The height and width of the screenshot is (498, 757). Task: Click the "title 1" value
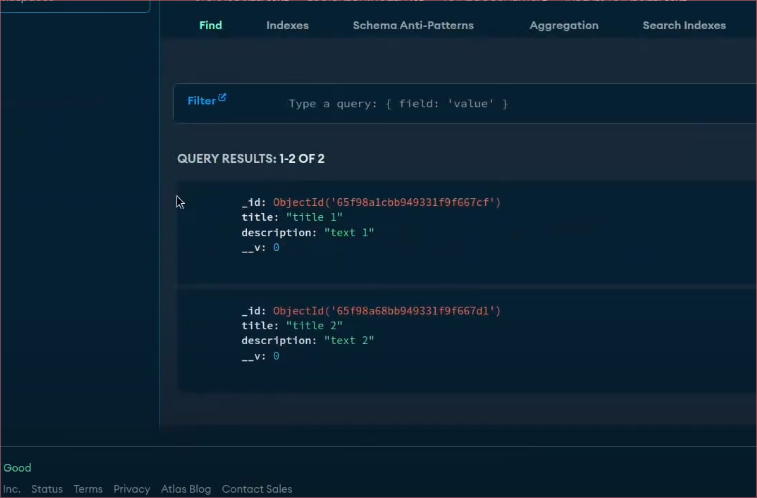(x=314, y=217)
